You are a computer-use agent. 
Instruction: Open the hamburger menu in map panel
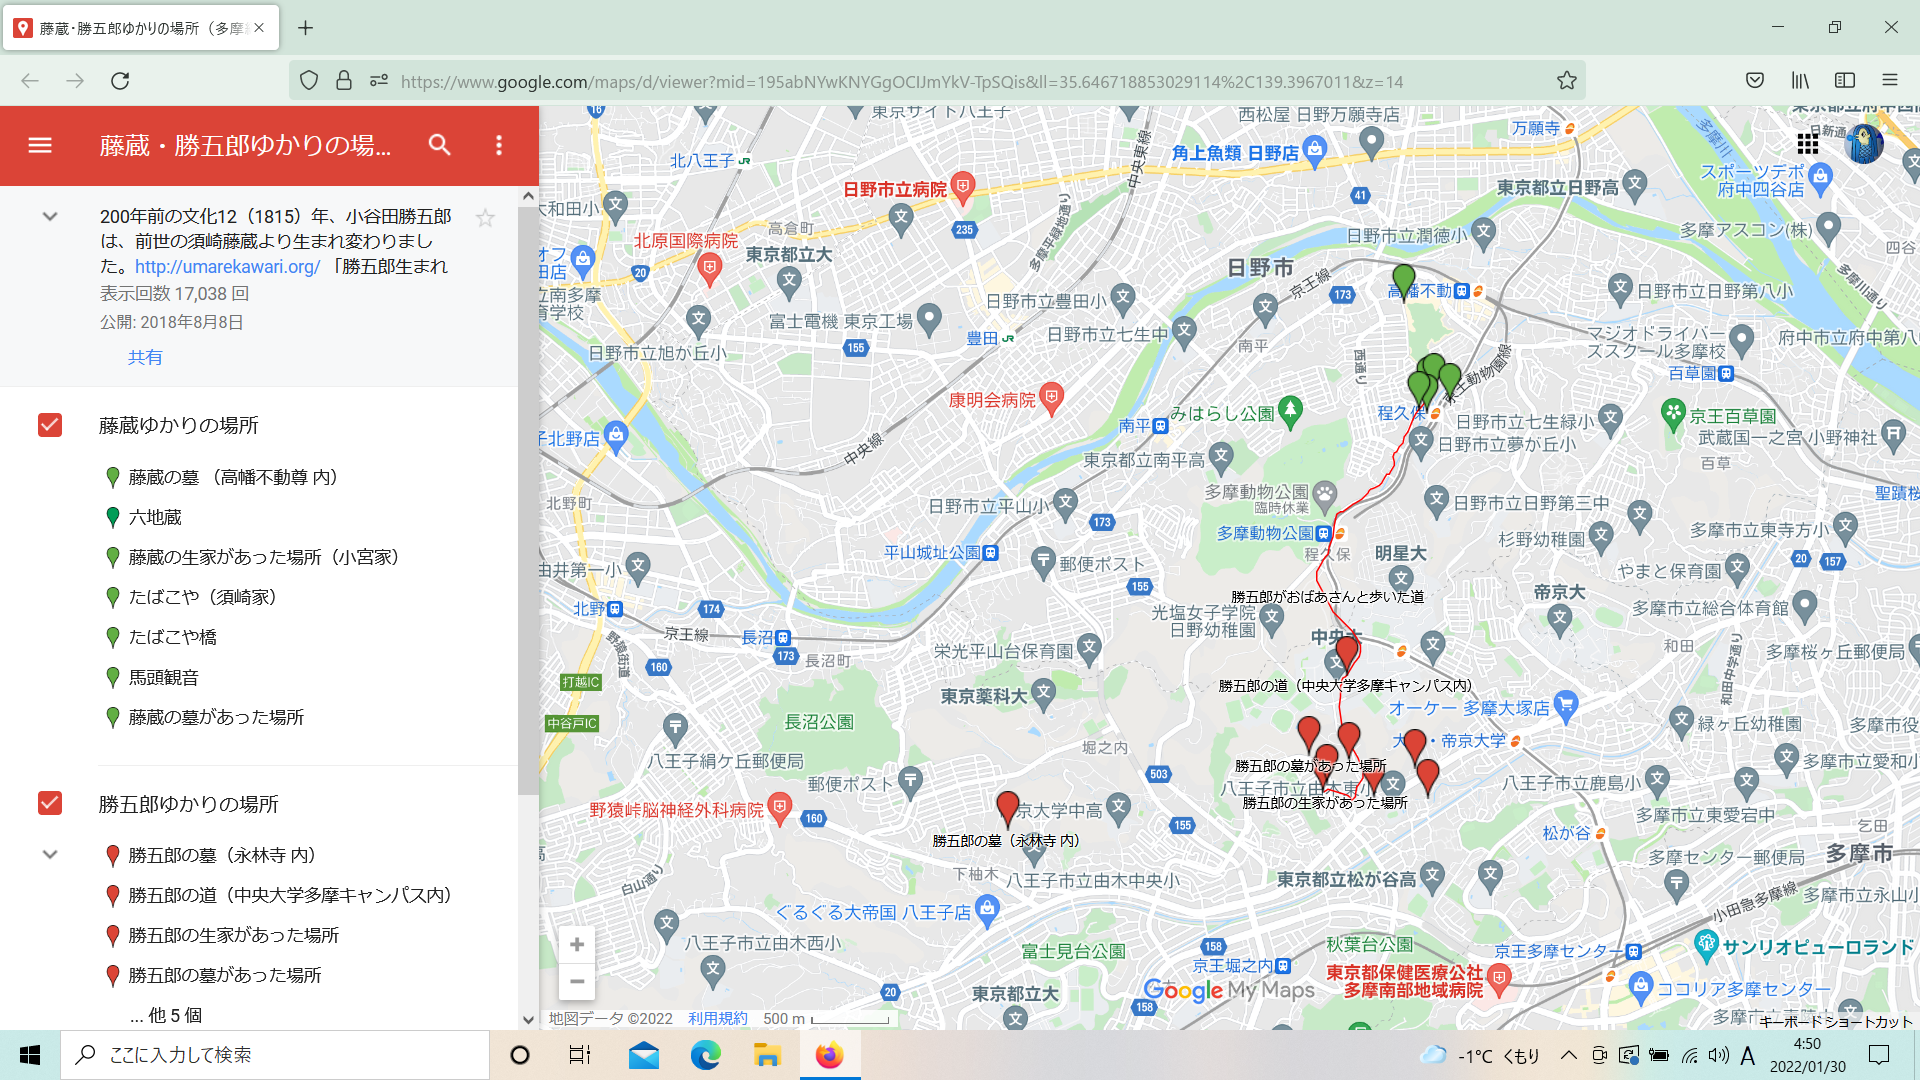pyautogui.click(x=40, y=146)
